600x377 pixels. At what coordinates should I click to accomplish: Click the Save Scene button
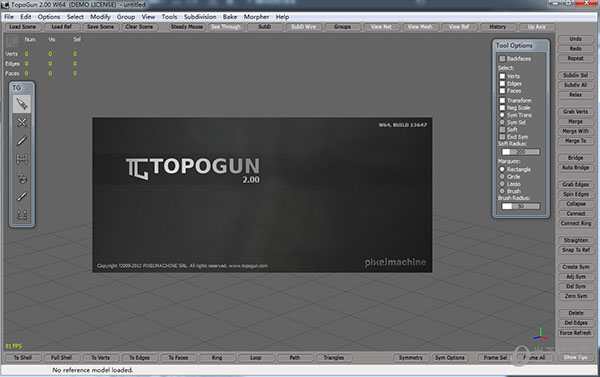pyautogui.click(x=100, y=27)
